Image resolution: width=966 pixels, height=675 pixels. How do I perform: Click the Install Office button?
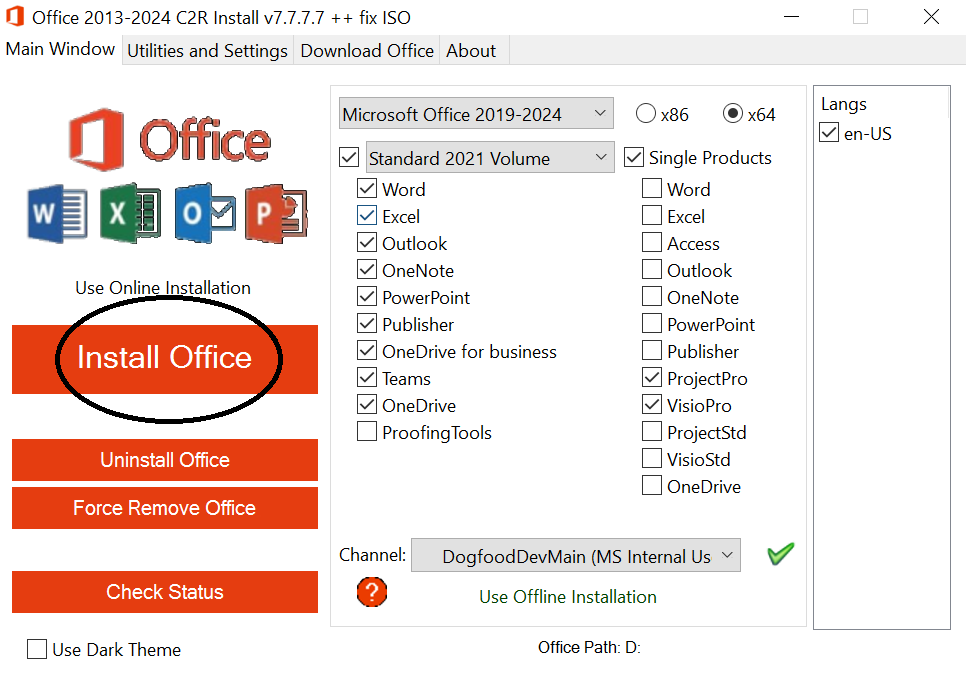click(x=164, y=358)
